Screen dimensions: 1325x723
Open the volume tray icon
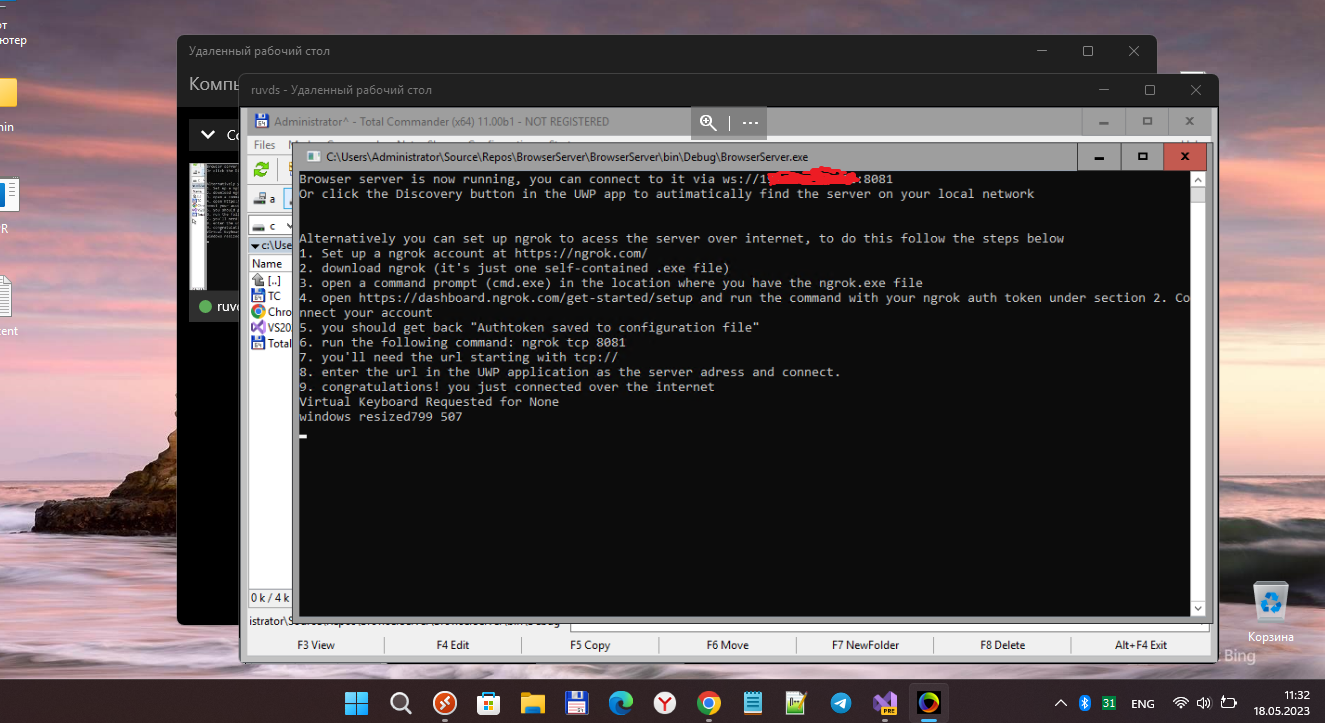[1204, 703]
